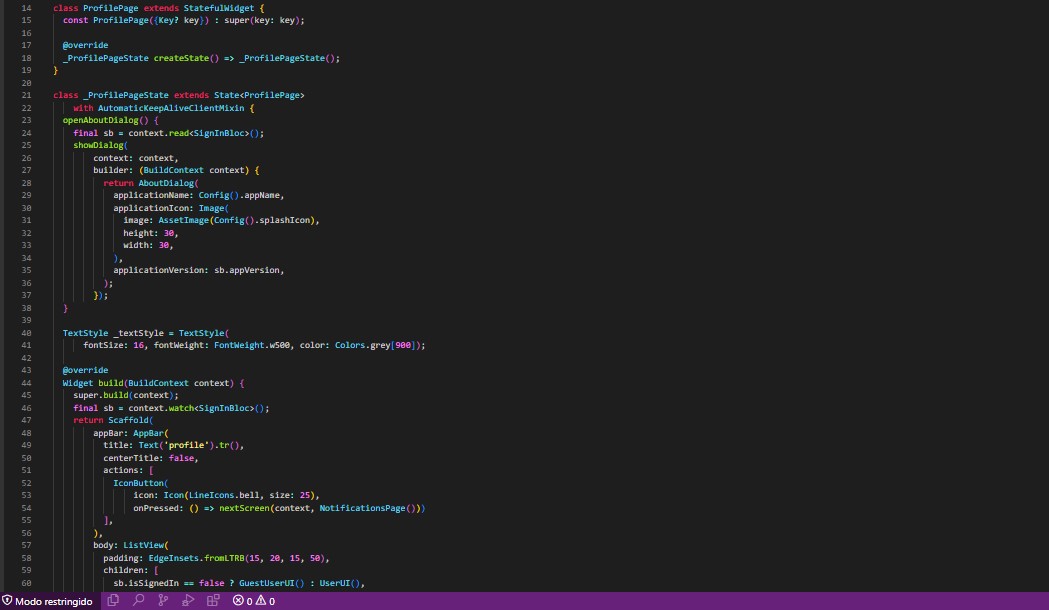This screenshot has height=610, width=1049.
Task: Open the Run and Debug icon
Action: [x=188, y=601]
